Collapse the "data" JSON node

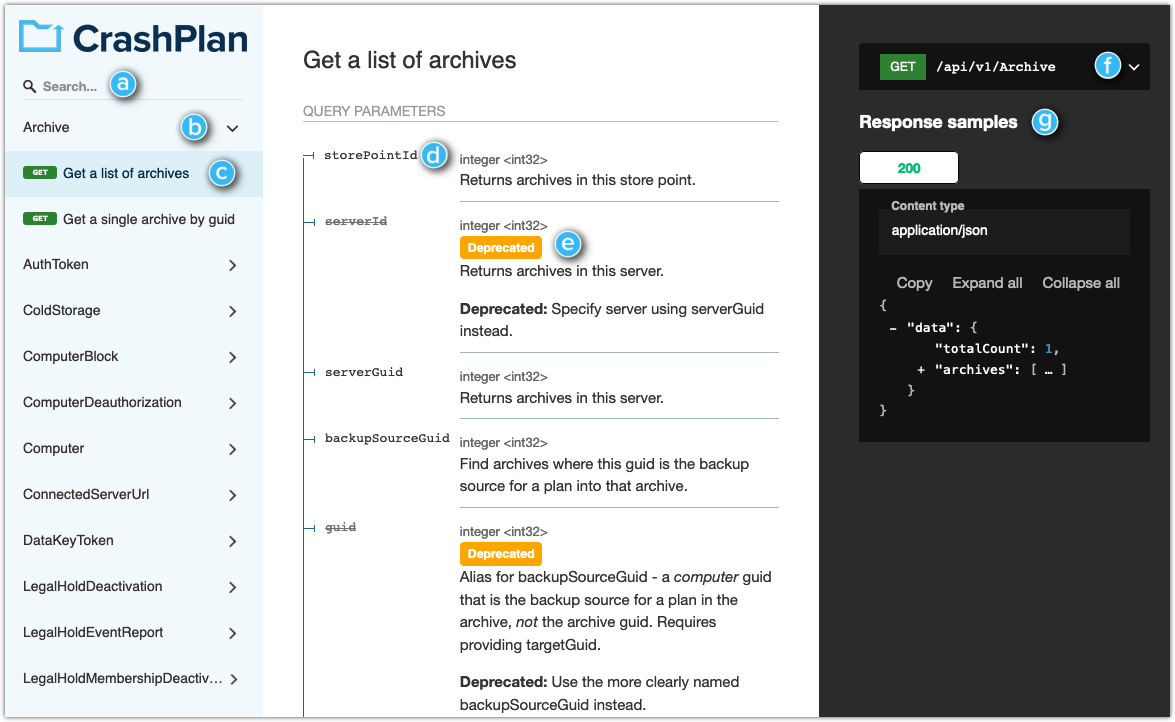(x=892, y=328)
